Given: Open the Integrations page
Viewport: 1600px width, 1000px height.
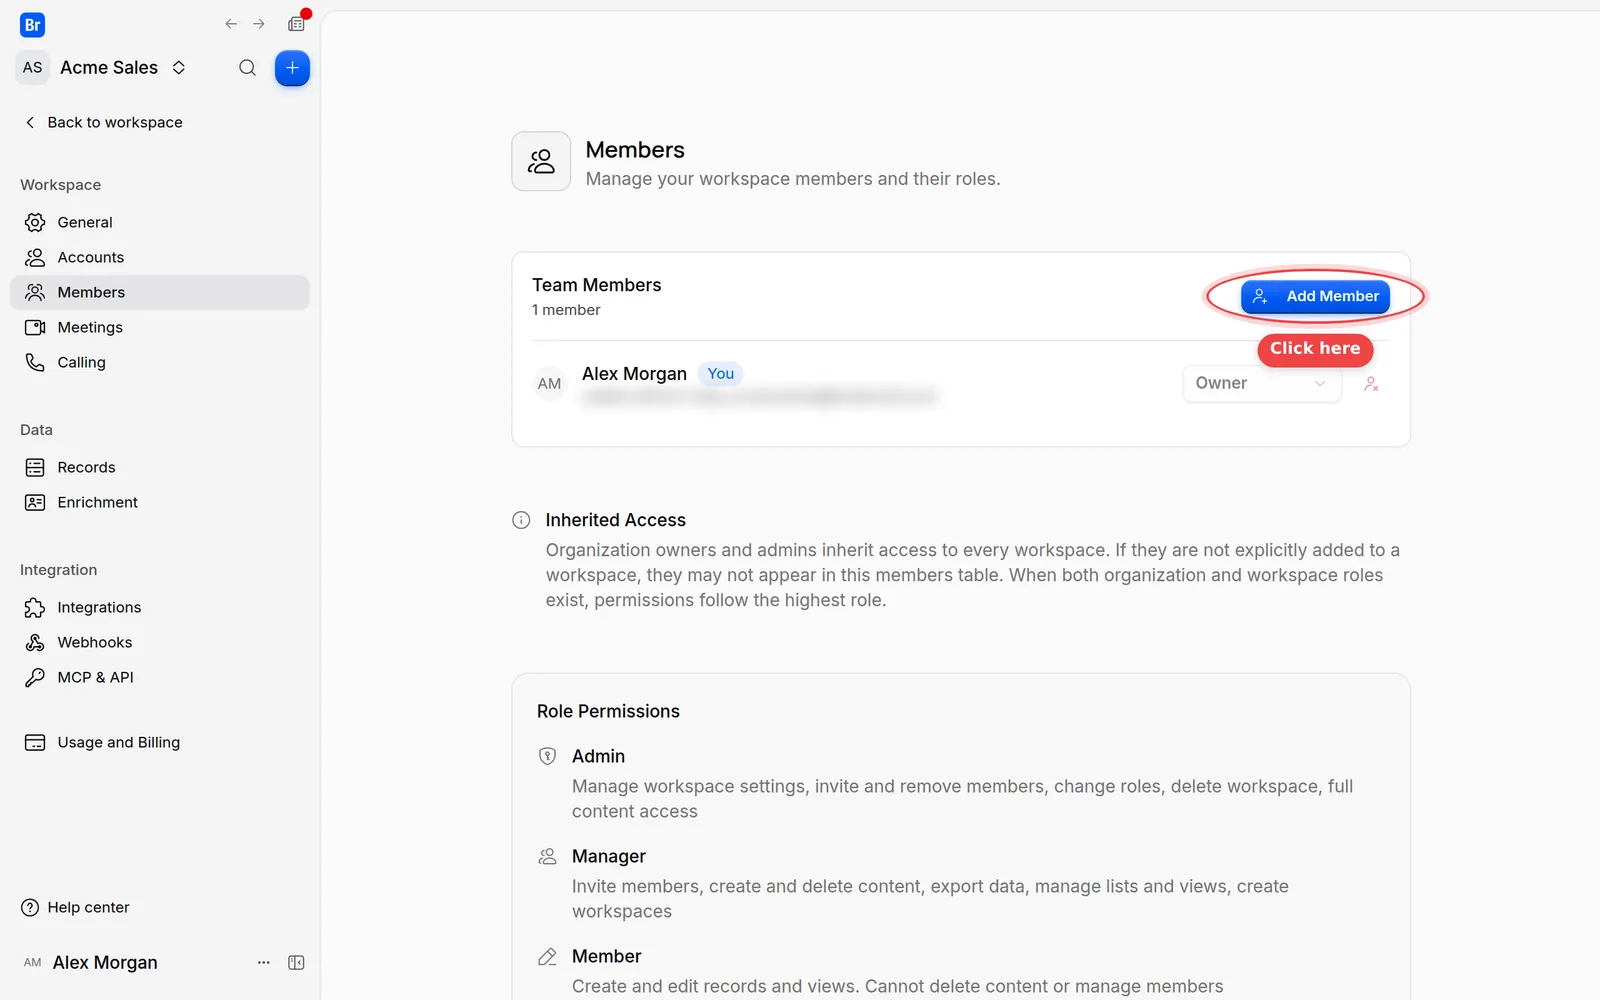Looking at the screenshot, I should point(160,607).
